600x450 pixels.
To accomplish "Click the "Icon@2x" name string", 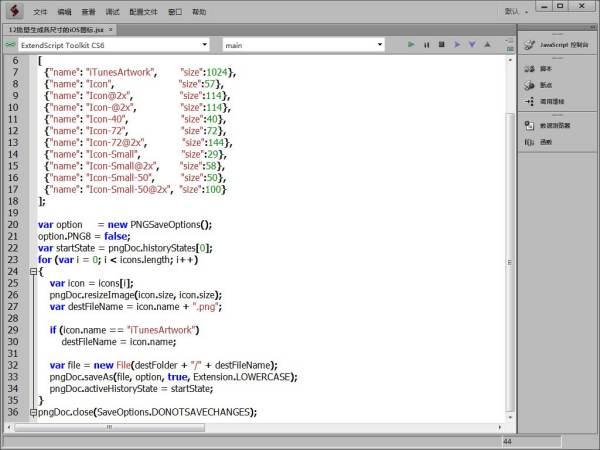I will tap(108, 96).
